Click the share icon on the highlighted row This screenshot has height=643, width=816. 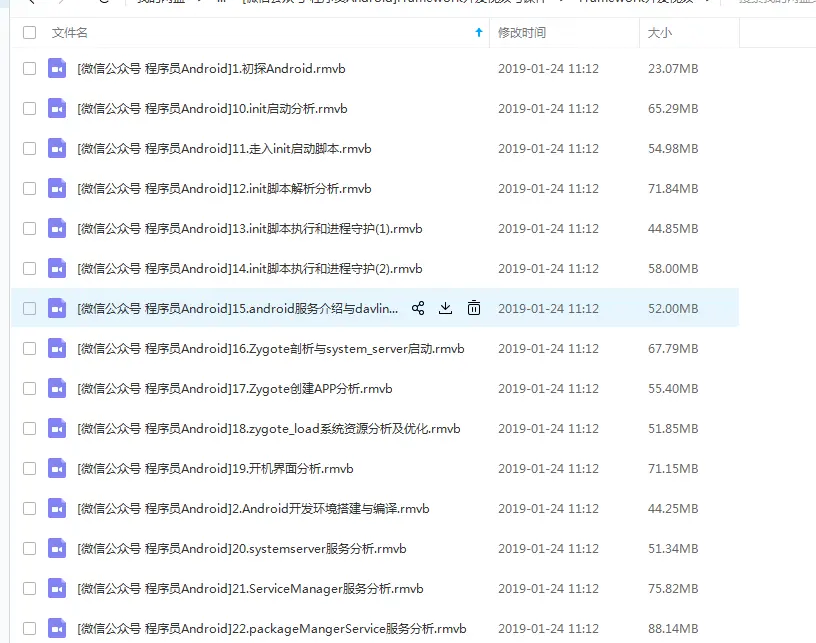click(418, 308)
